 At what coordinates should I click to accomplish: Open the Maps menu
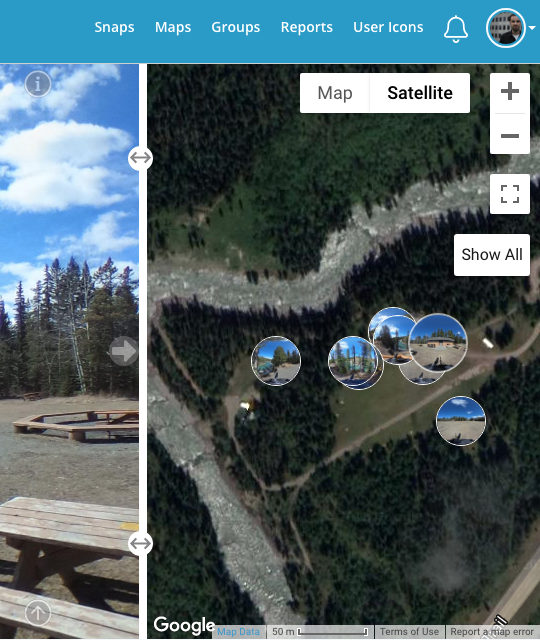coord(173,27)
